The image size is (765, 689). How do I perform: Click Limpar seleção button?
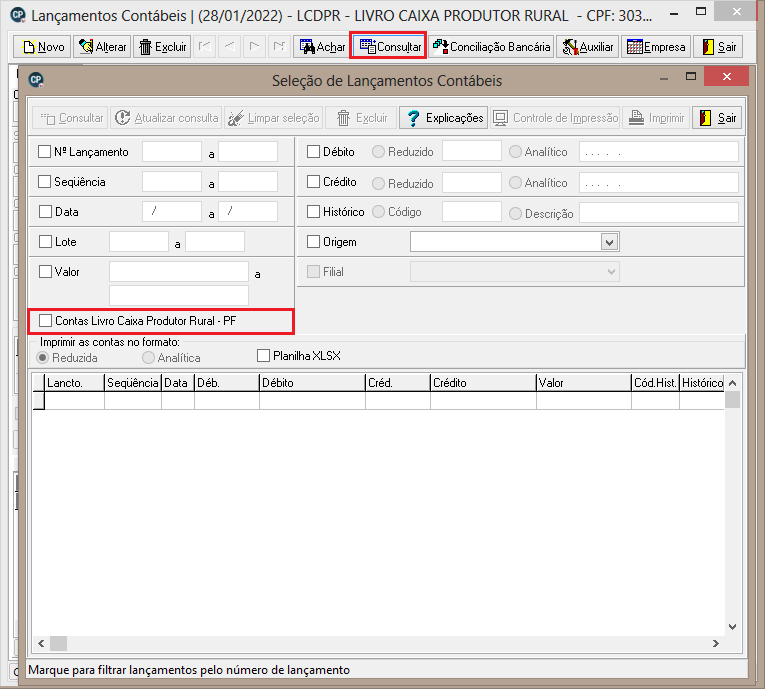[x=273, y=118]
